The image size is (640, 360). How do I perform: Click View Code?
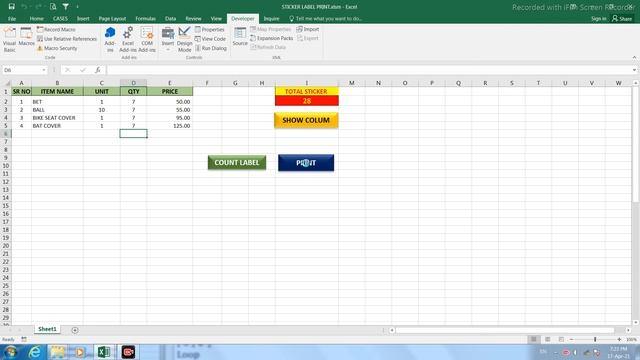coord(210,39)
